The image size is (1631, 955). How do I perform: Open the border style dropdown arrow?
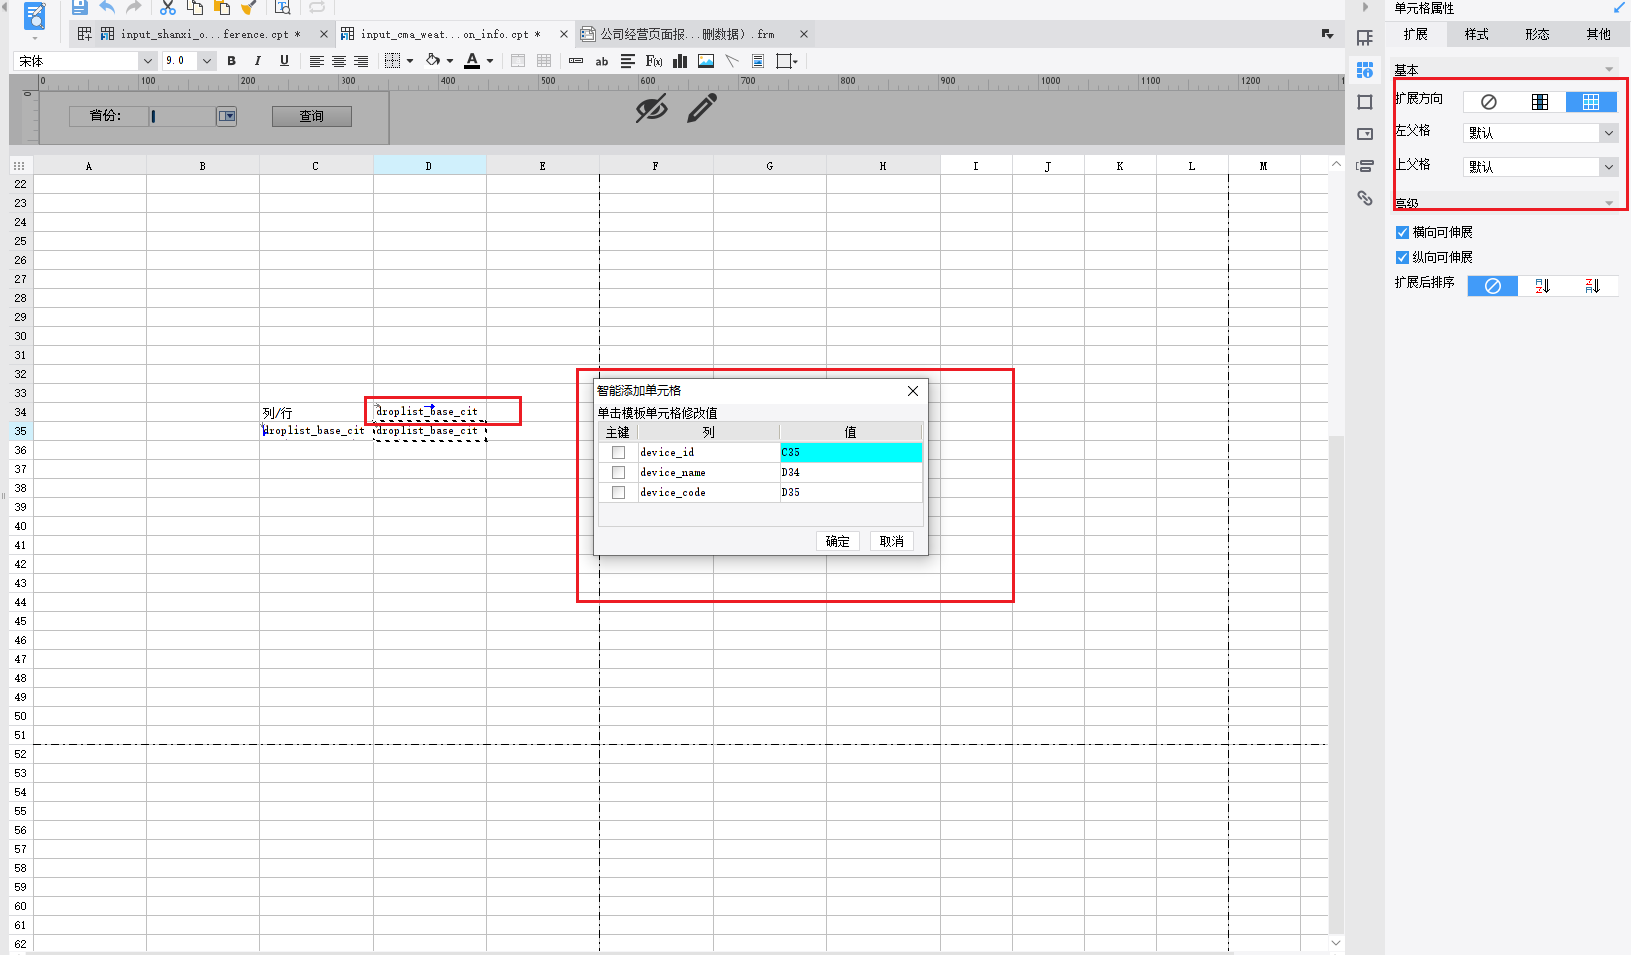[x=410, y=61]
